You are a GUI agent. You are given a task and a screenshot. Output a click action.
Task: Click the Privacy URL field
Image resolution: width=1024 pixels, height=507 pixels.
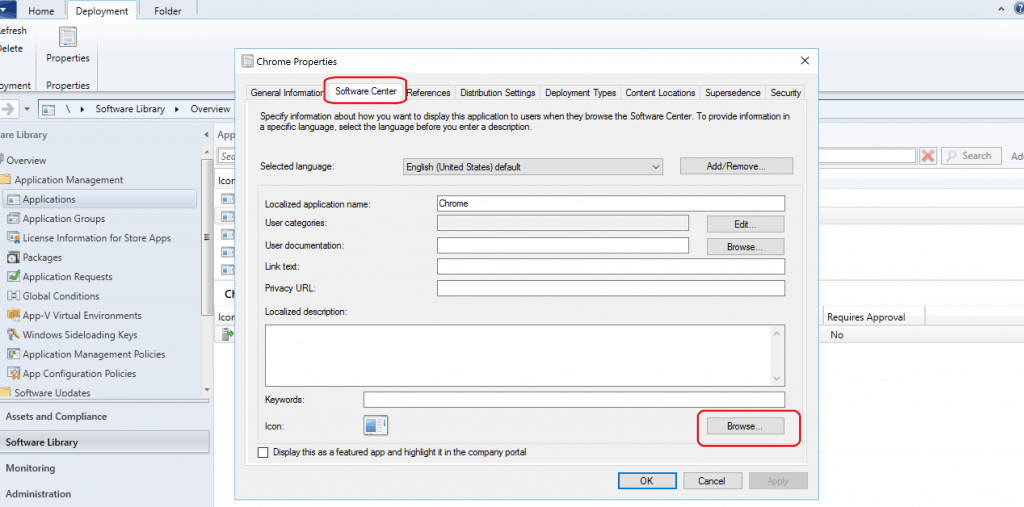(611, 288)
